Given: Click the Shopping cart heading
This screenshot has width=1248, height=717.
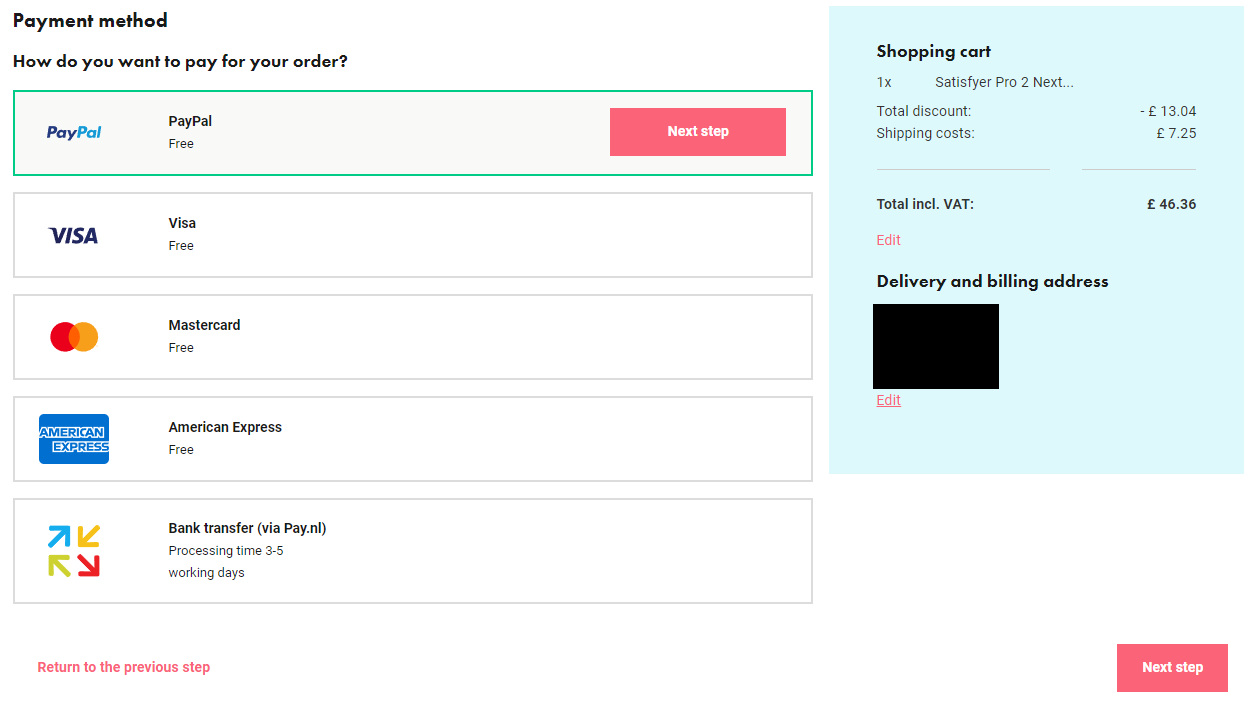Looking at the screenshot, I should [x=934, y=51].
